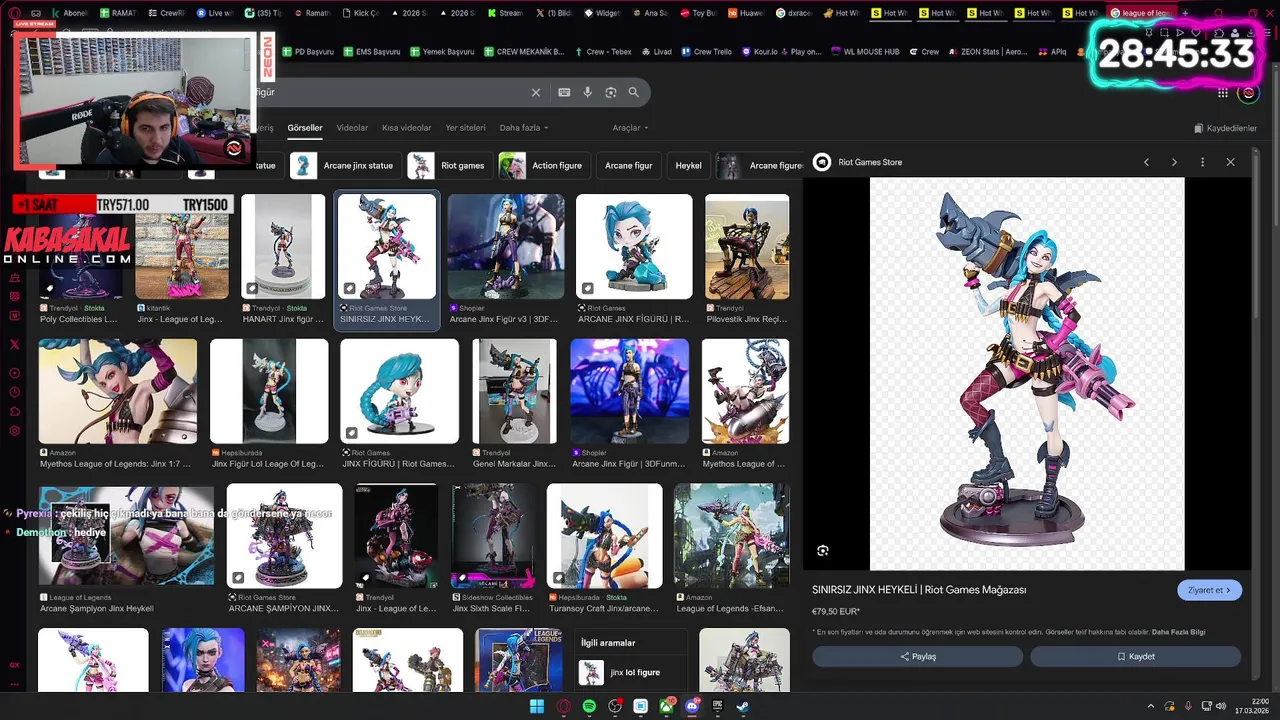This screenshot has height=720, width=1280.
Task: Open the large Jinx statue preview image
Action: pyautogui.click(x=1027, y=374)
